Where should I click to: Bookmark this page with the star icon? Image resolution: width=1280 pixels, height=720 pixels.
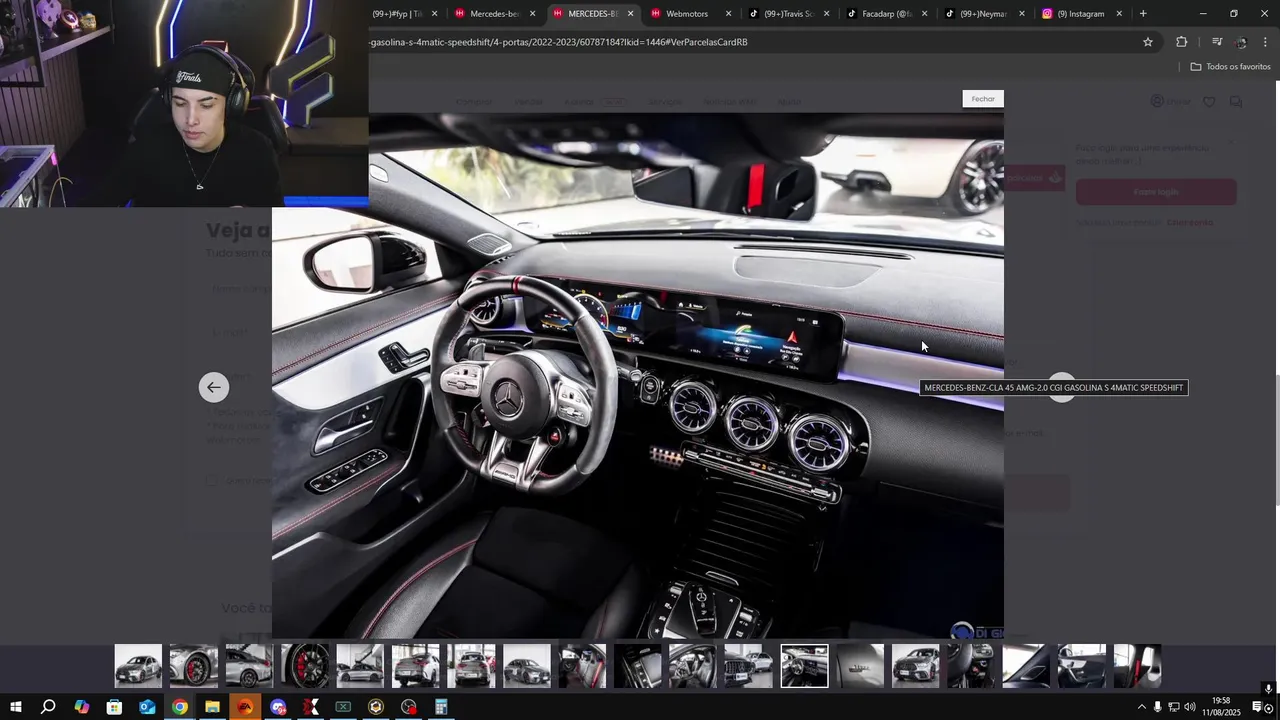[1148, 42]
